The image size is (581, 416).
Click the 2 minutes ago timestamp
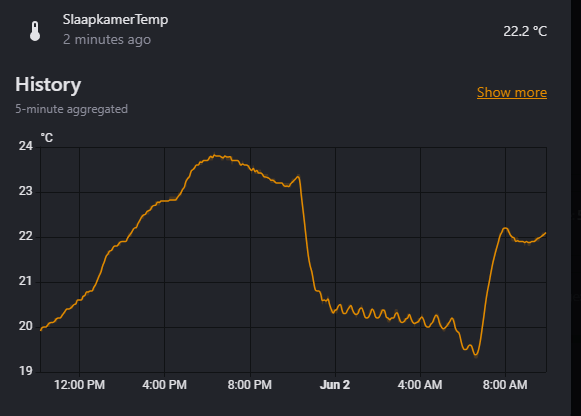pyautogui.click(x=107, y=39)
